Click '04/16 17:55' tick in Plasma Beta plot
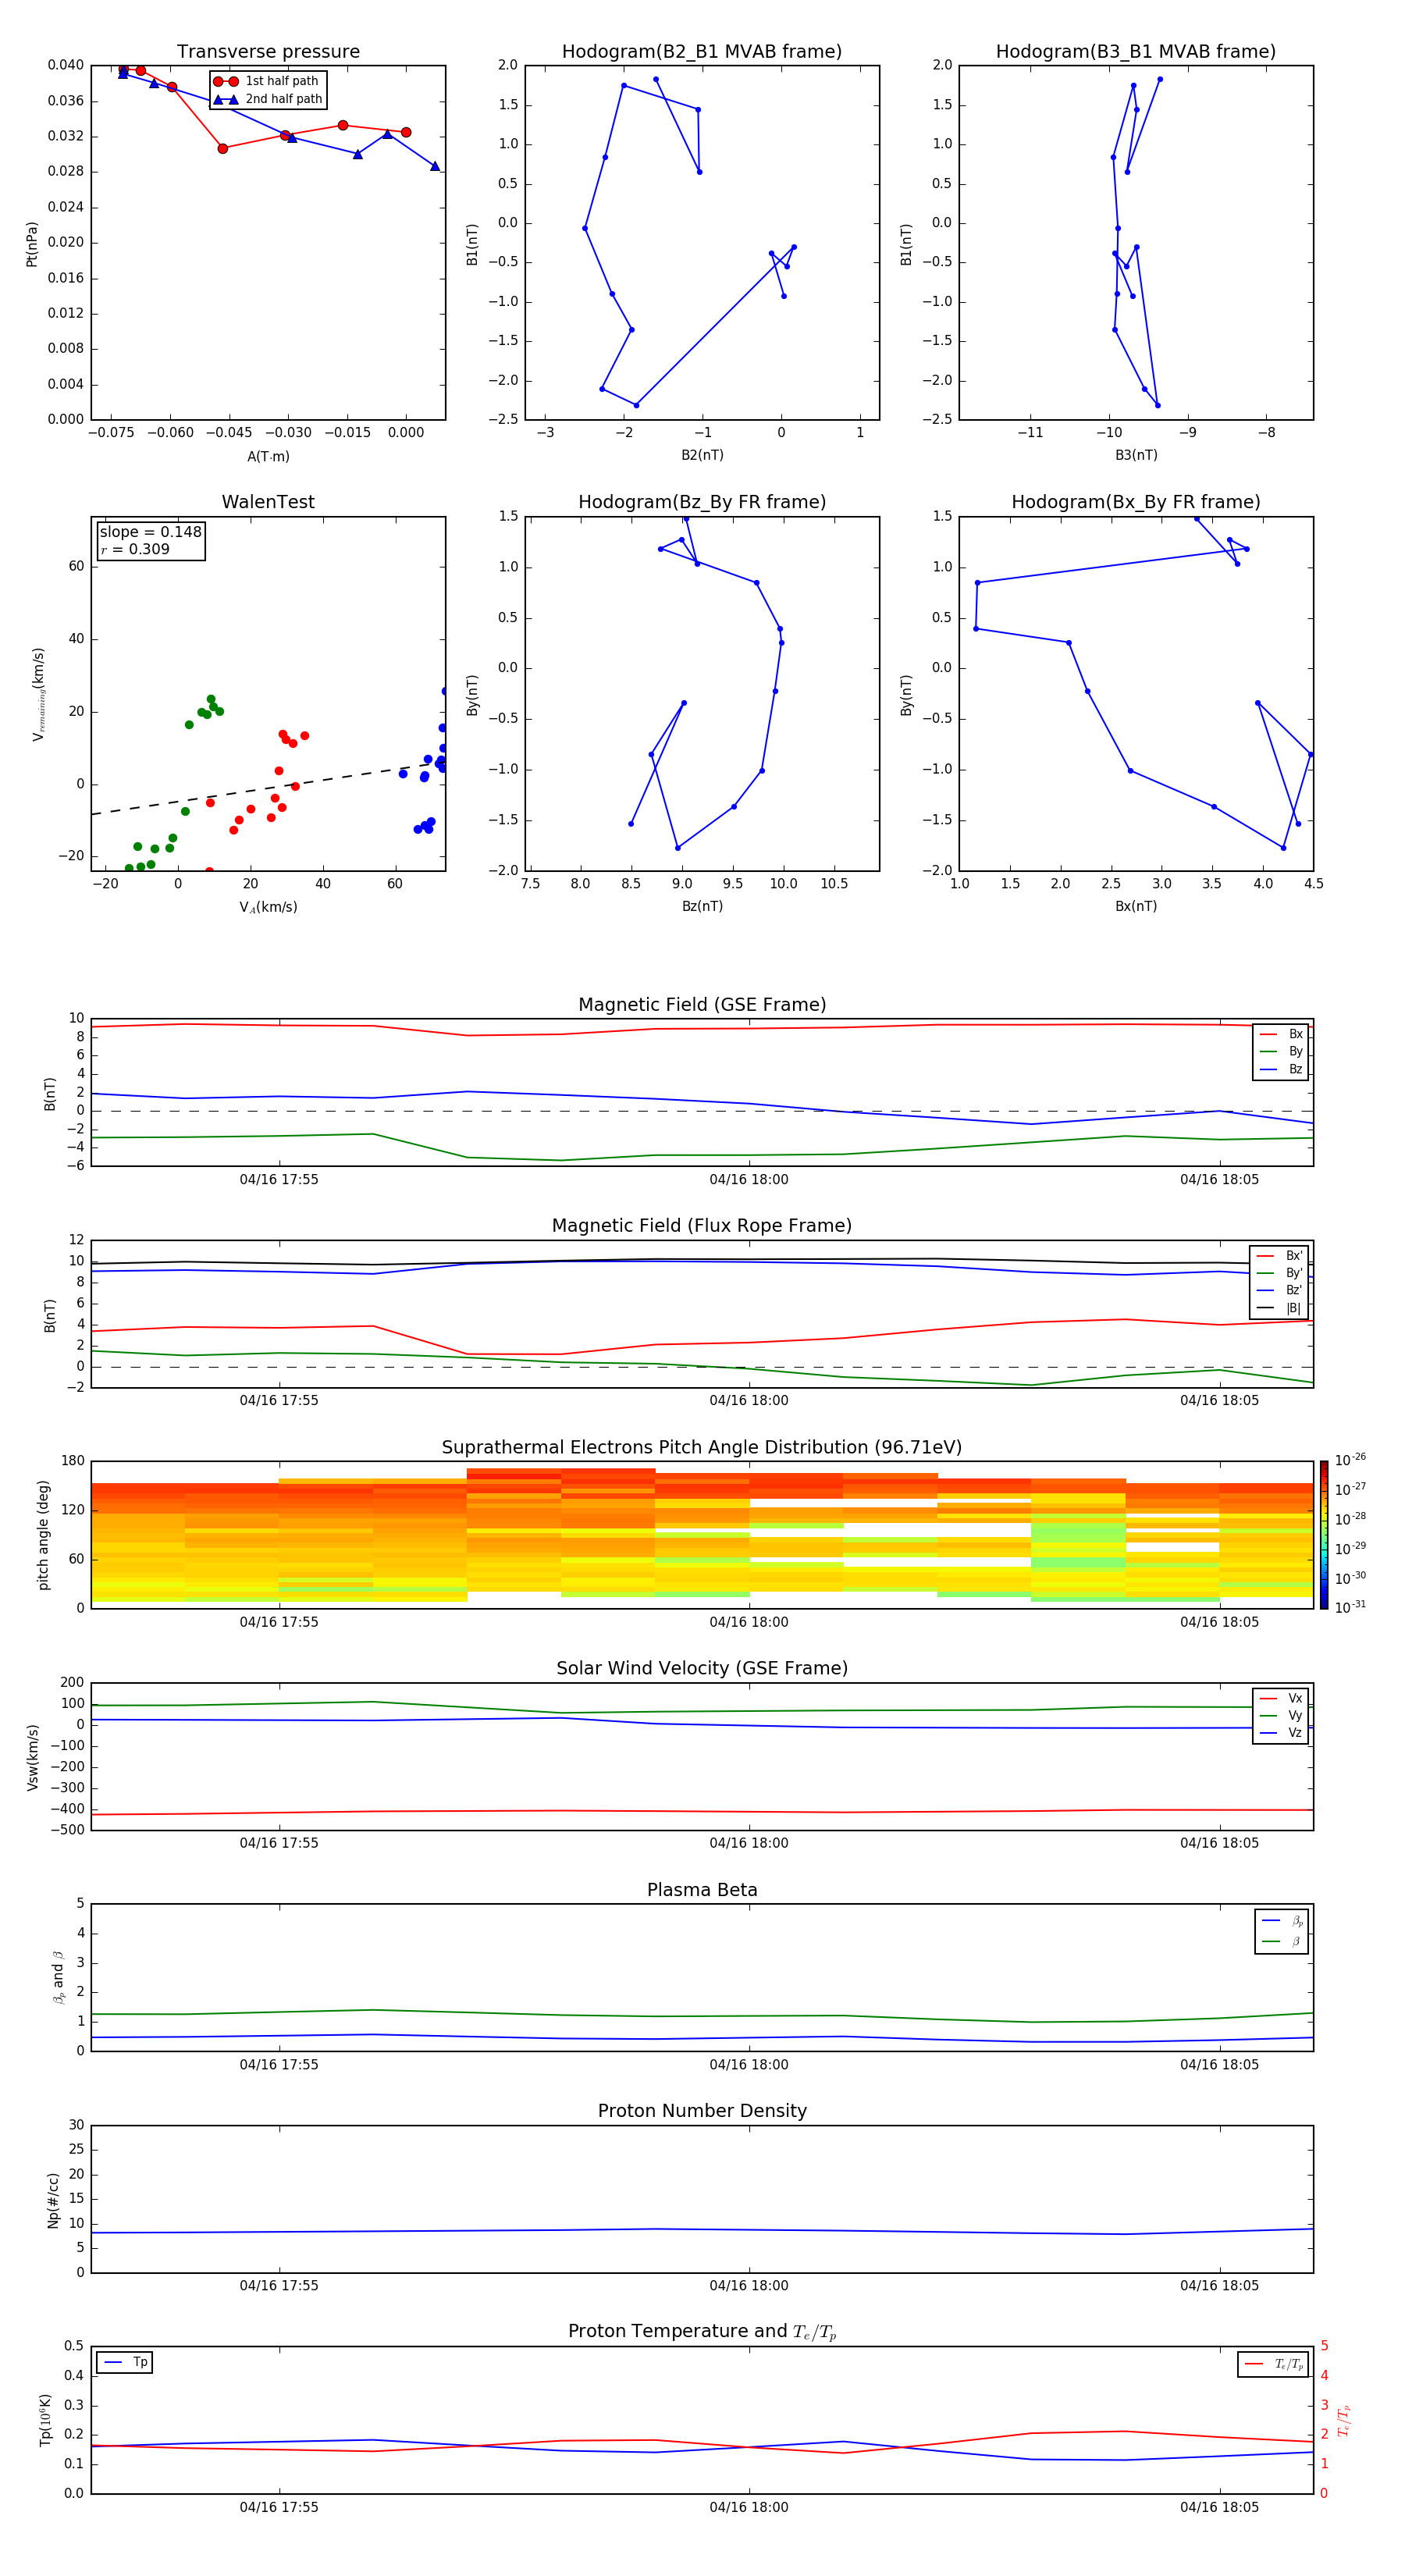 click(x=279, y=2065)
